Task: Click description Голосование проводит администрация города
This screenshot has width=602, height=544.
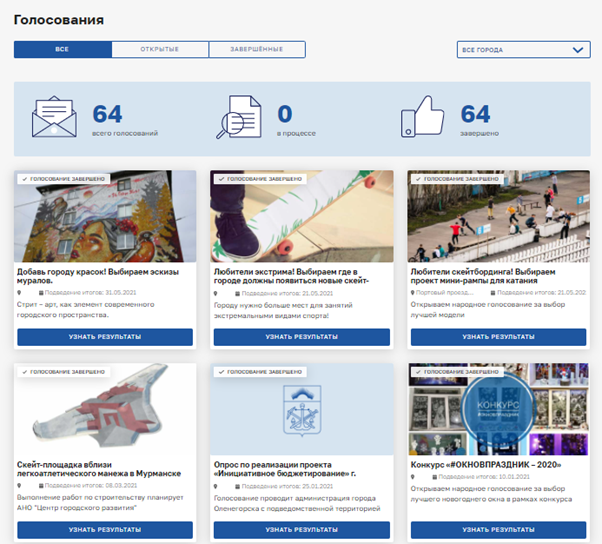Action: [x=297, y=503]
